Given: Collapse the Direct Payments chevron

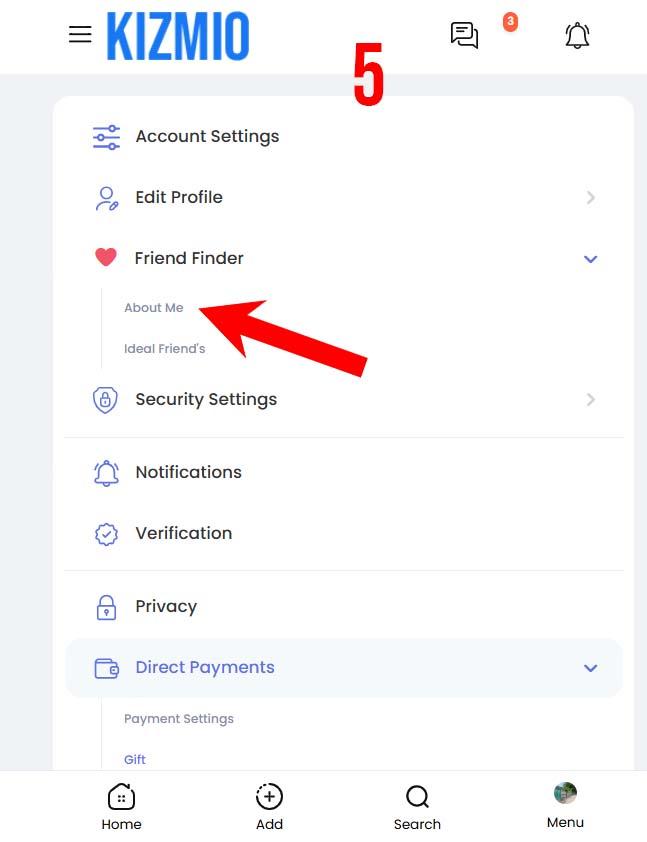Looking at the screenshot, I should click(x=590, y=669).
